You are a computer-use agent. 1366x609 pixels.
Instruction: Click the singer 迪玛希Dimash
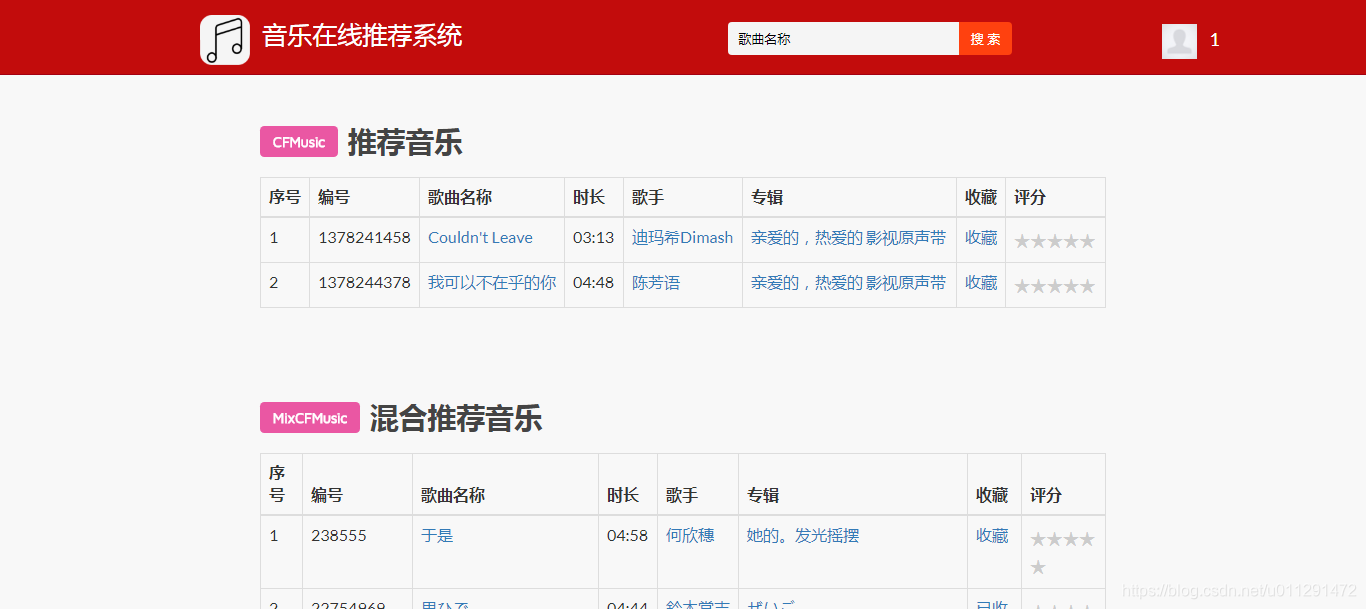tap(682, 238)
